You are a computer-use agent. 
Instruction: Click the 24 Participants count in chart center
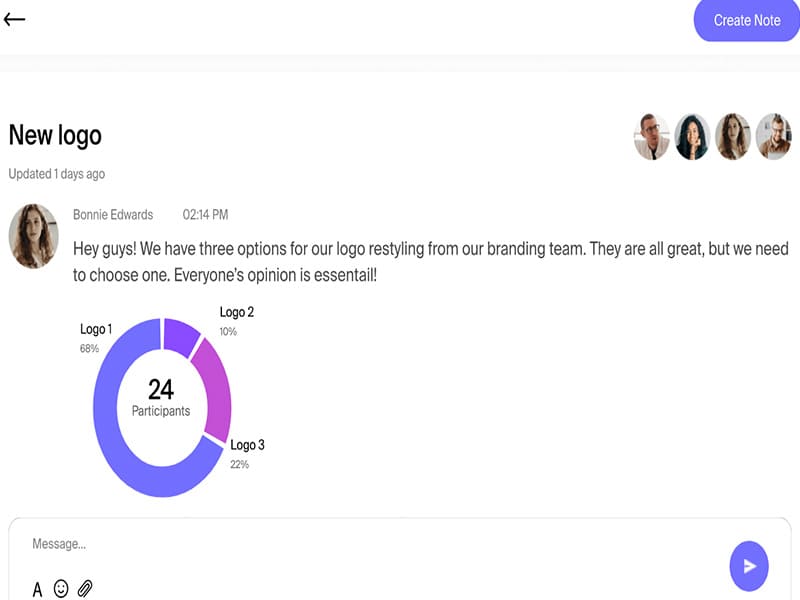coord(161,397)
